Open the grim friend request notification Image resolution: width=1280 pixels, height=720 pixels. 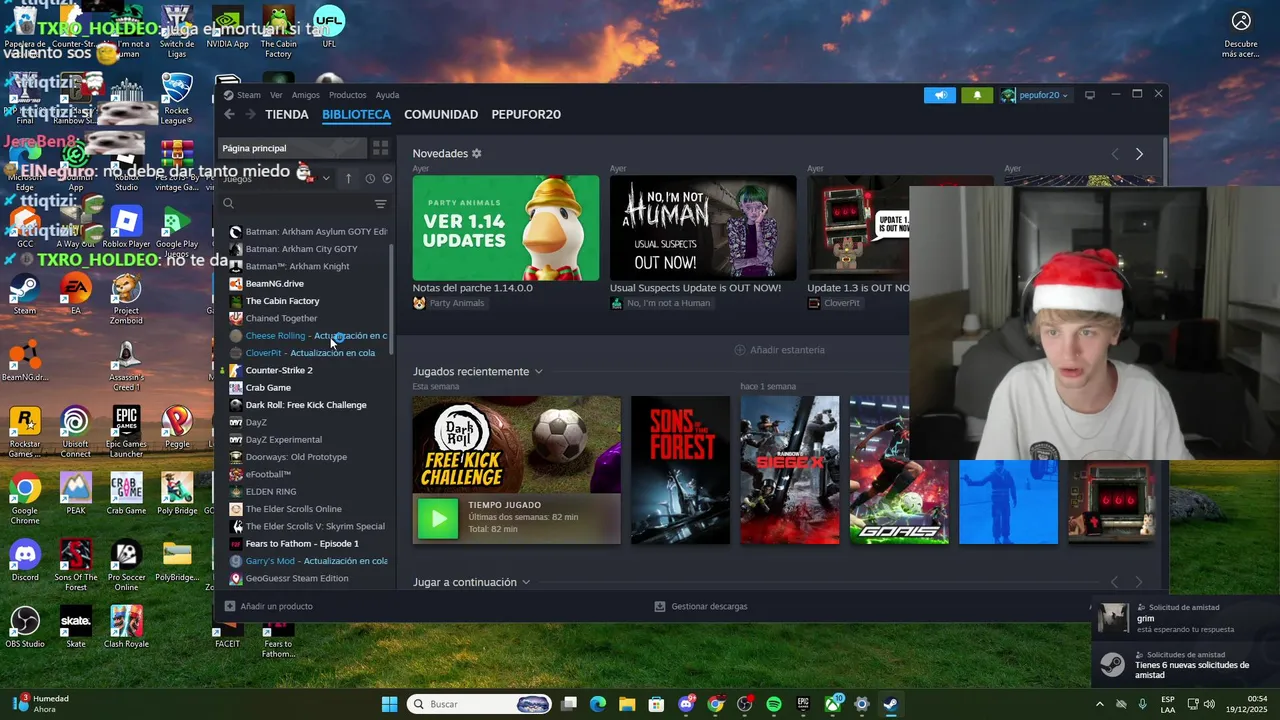point(1186,619)
